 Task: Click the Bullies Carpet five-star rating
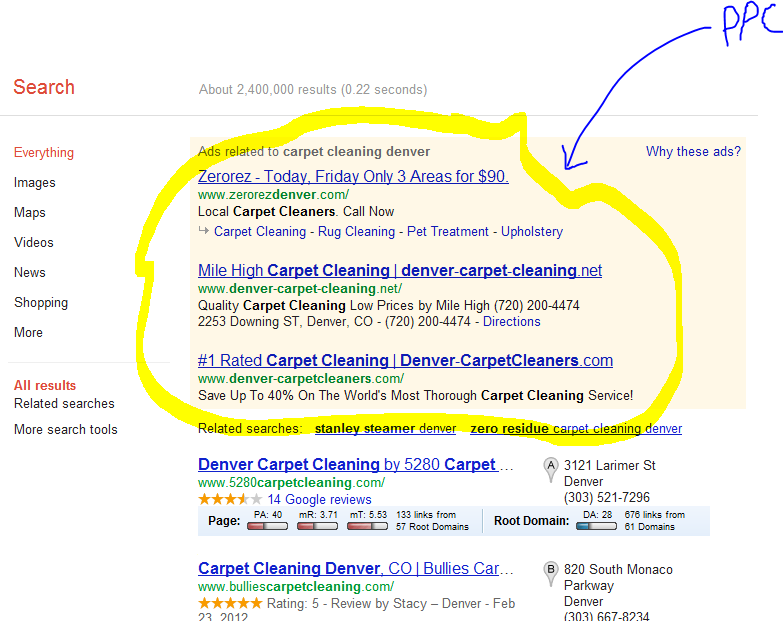(x=230, y=603)
